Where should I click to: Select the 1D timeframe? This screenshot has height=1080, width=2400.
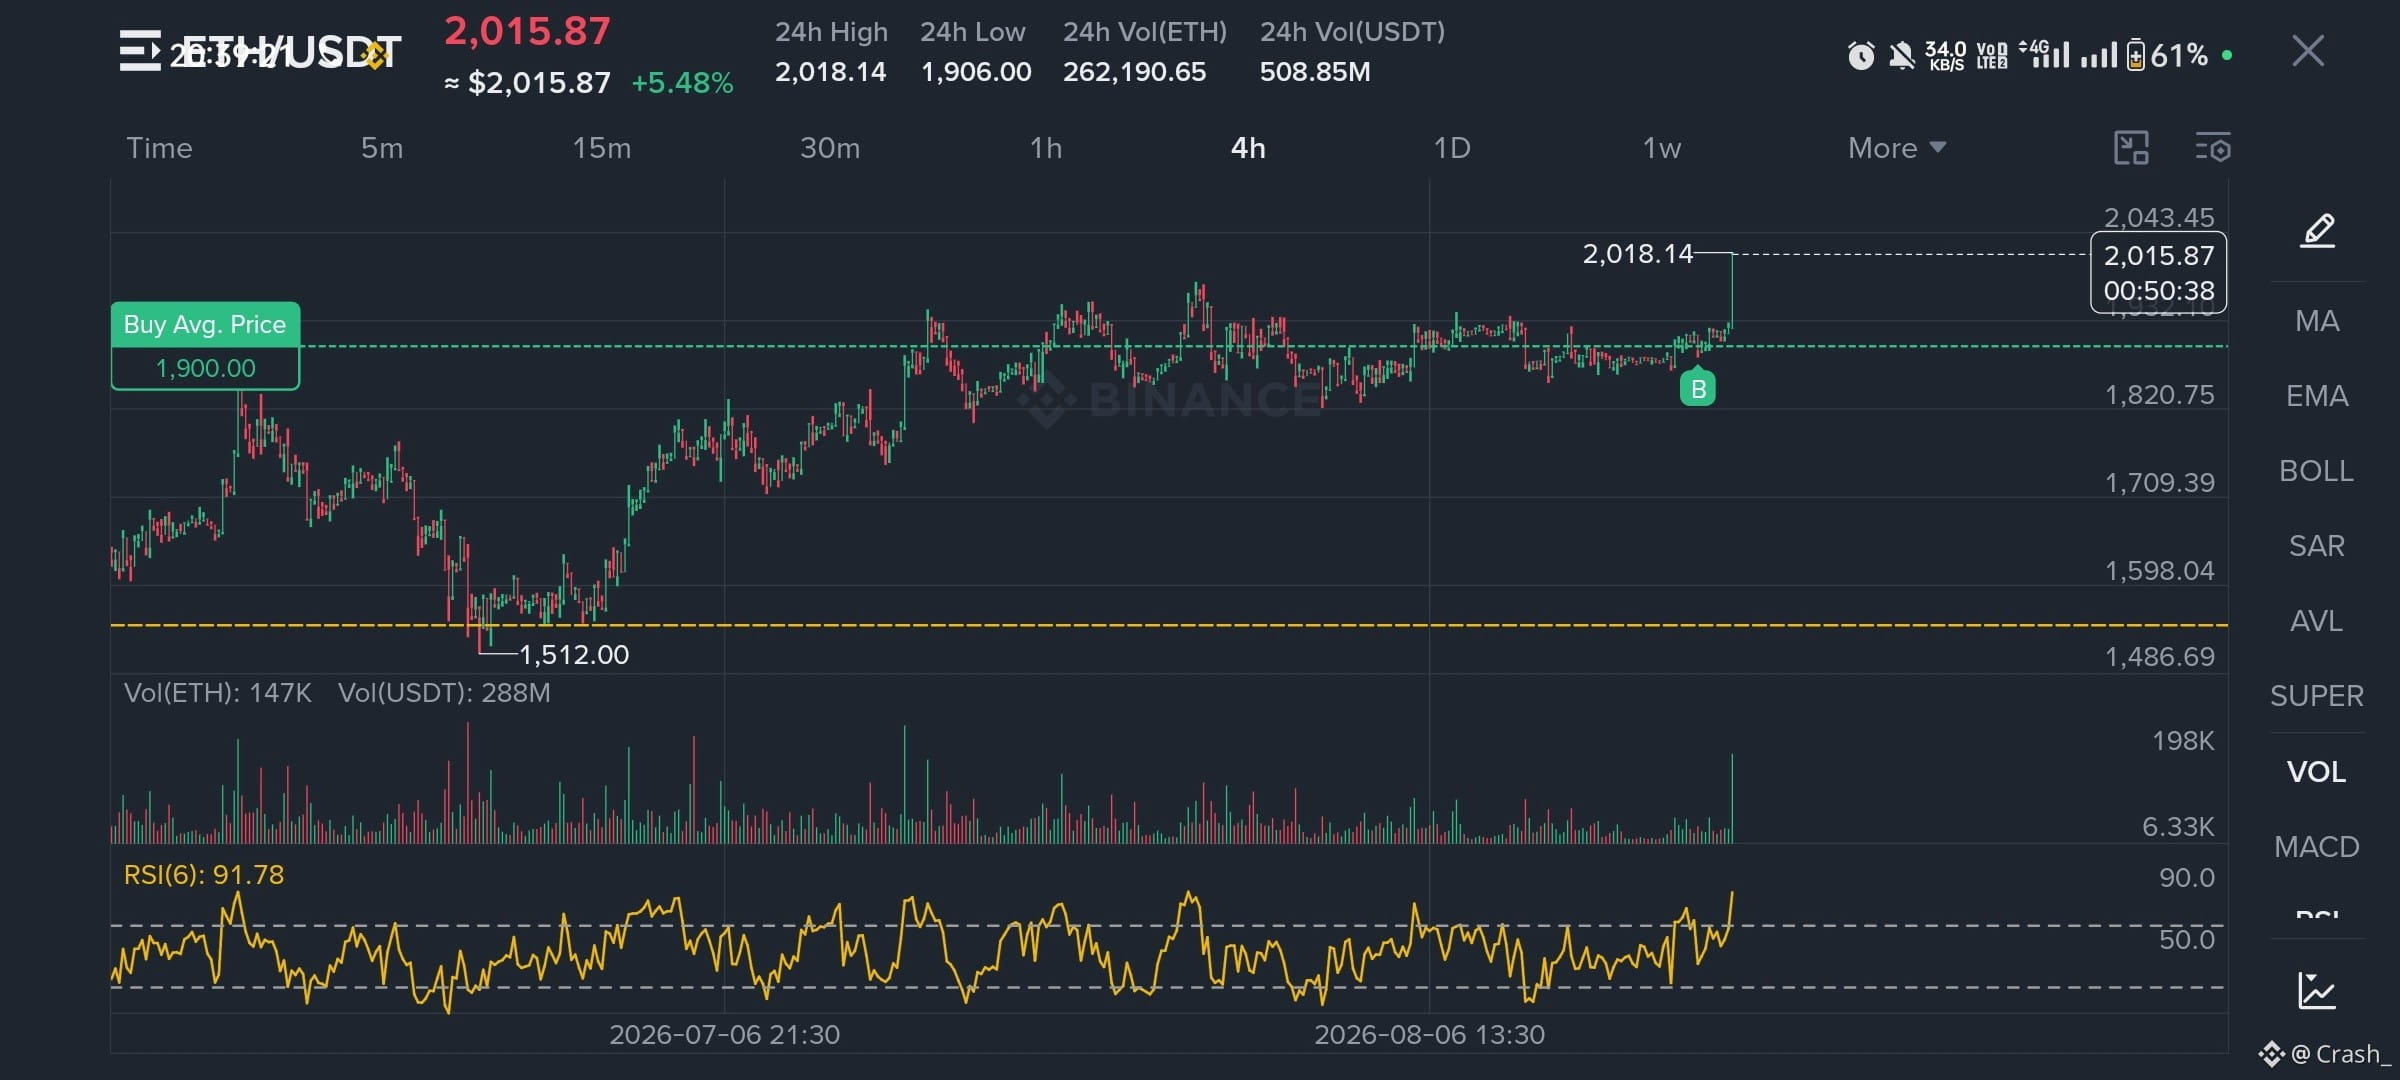1452,148
